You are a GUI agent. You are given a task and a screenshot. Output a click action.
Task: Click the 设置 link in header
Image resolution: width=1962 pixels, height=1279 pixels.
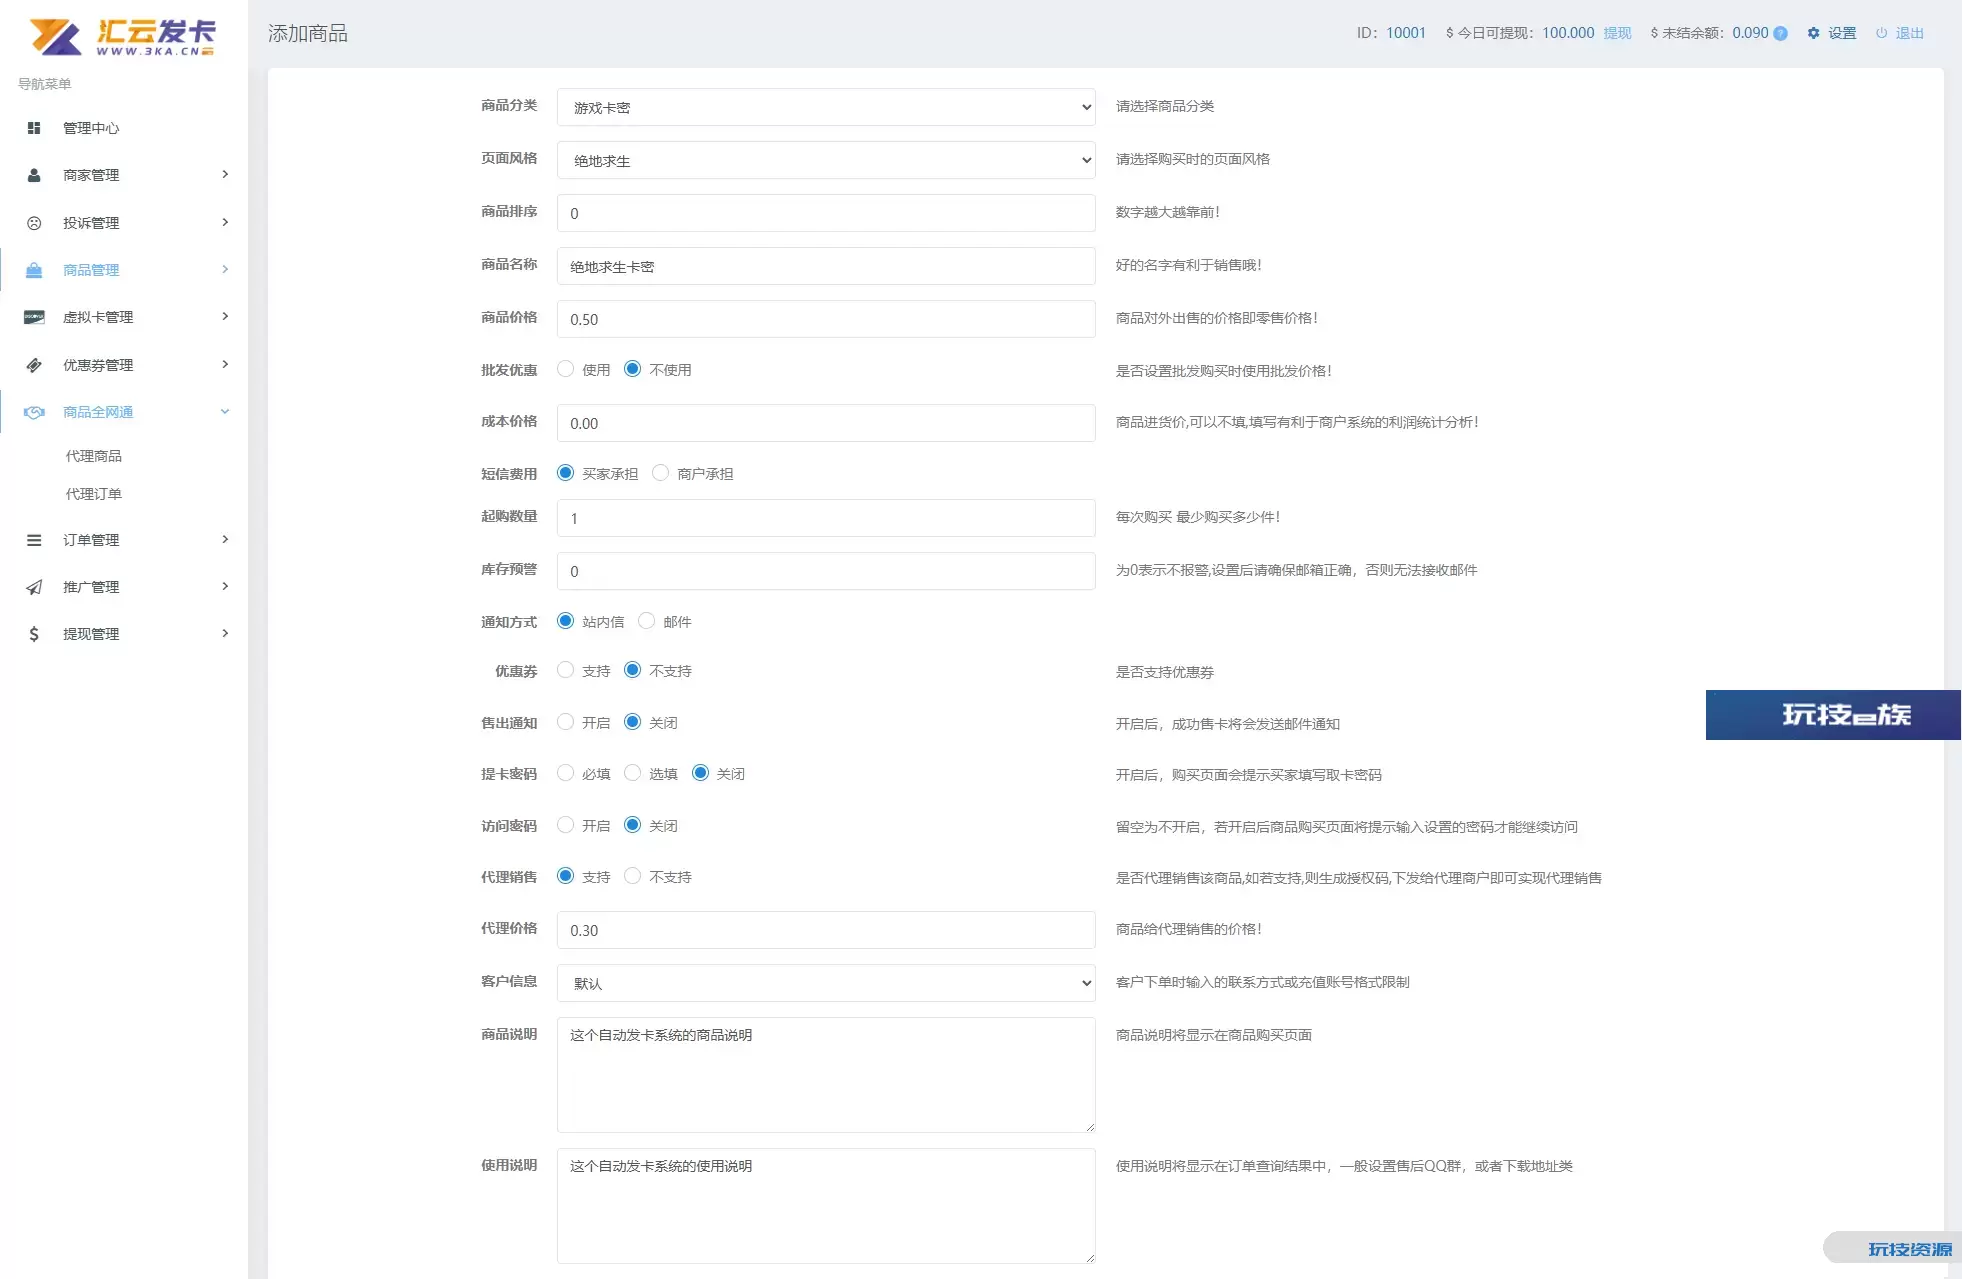tap(1842, 33)
